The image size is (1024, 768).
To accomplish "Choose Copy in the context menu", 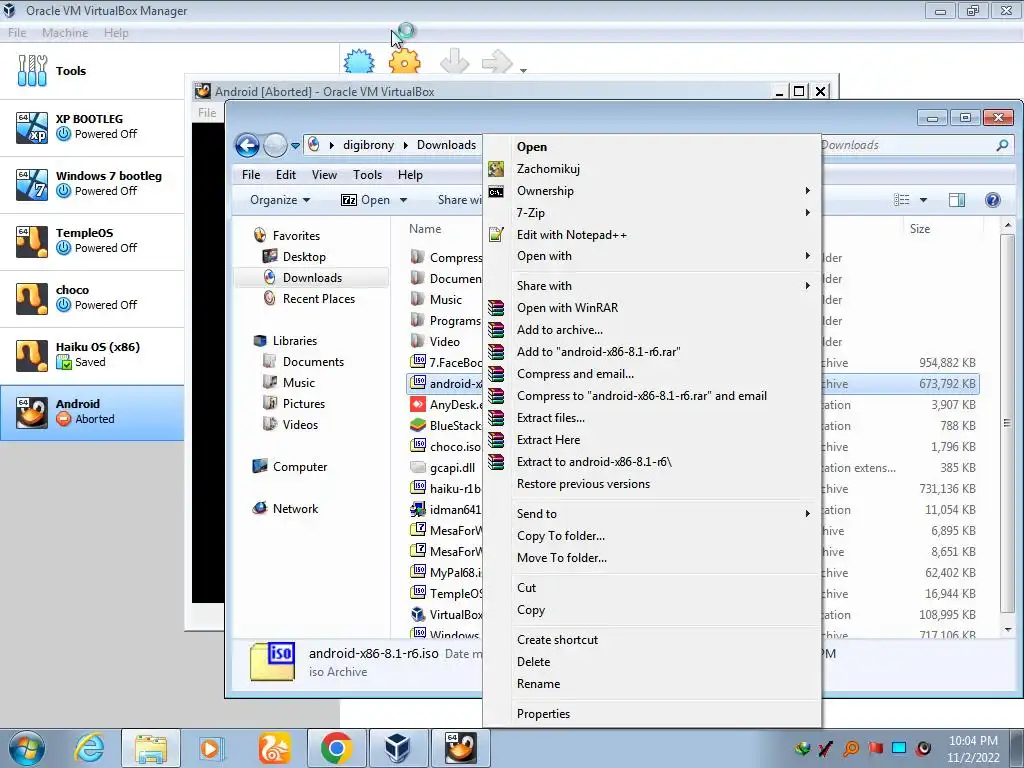I will click(652, 610).
